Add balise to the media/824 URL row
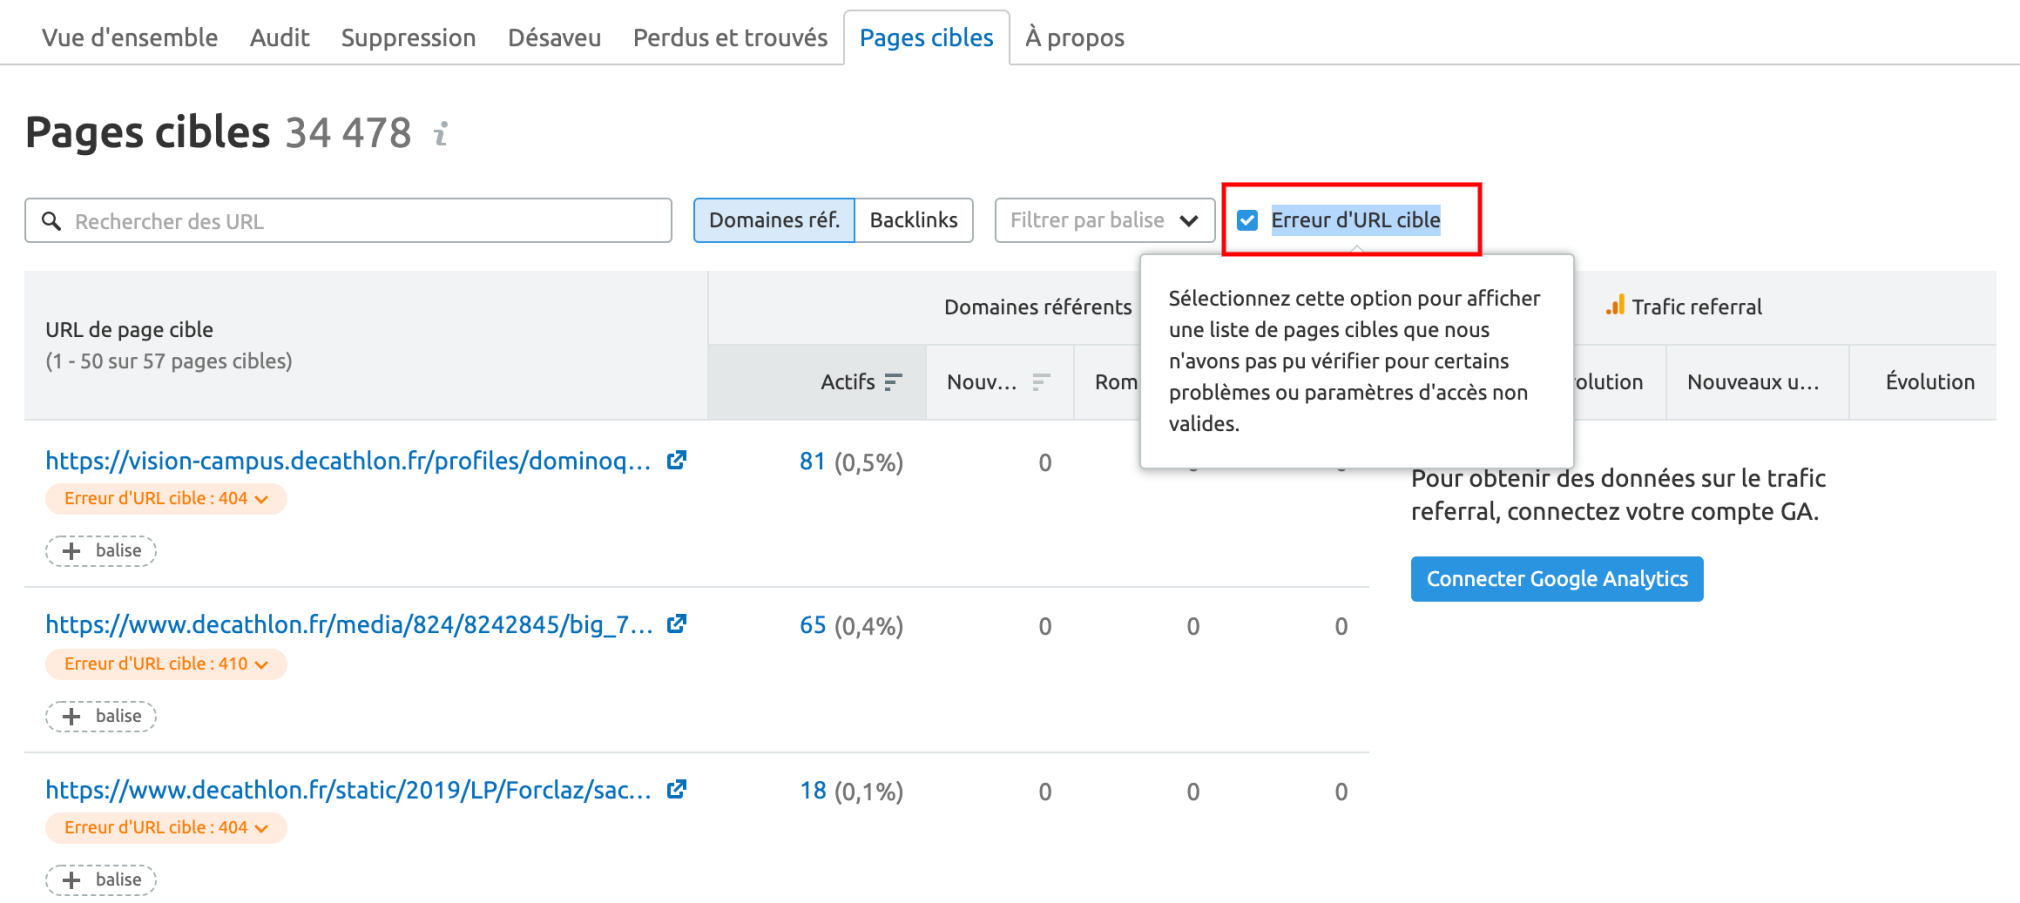2020x903 pixels. pyautogui.click(x=101, y=716)
